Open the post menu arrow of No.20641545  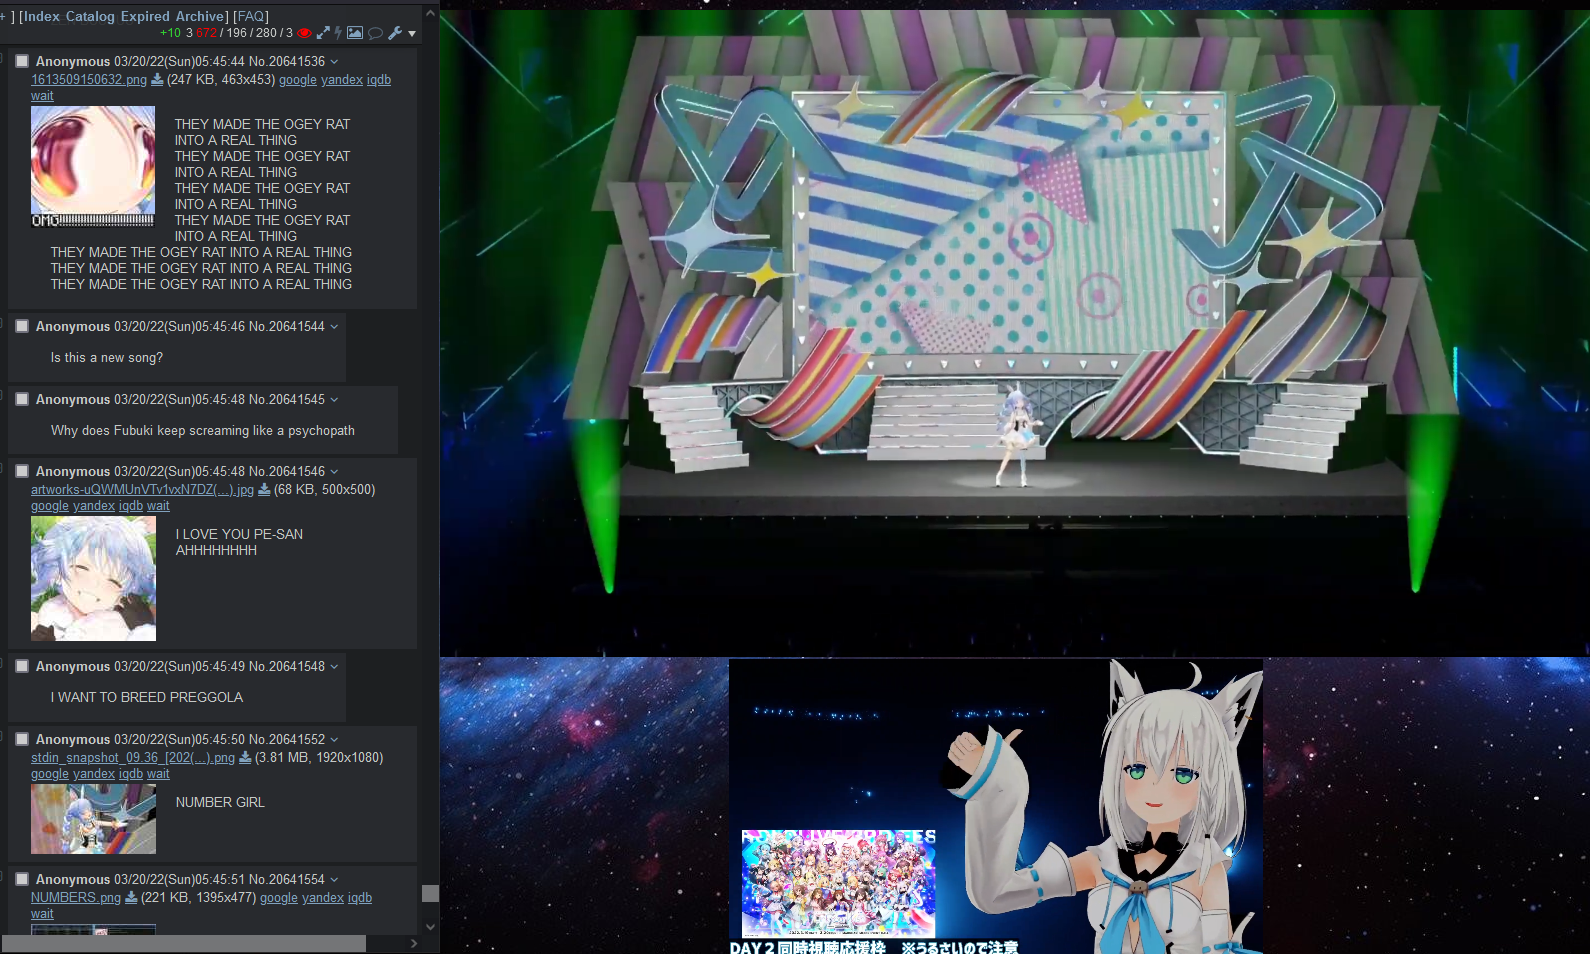coord(334,400)
